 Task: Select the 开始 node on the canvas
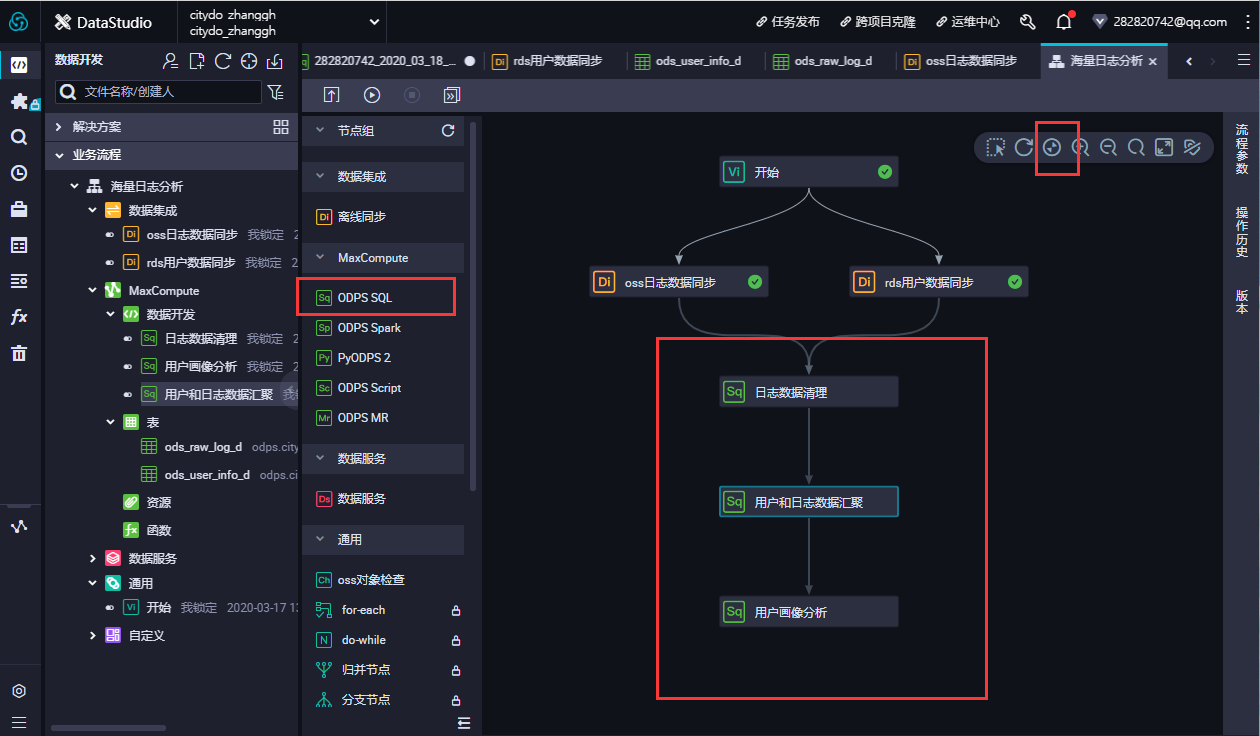tap(809, 172)
